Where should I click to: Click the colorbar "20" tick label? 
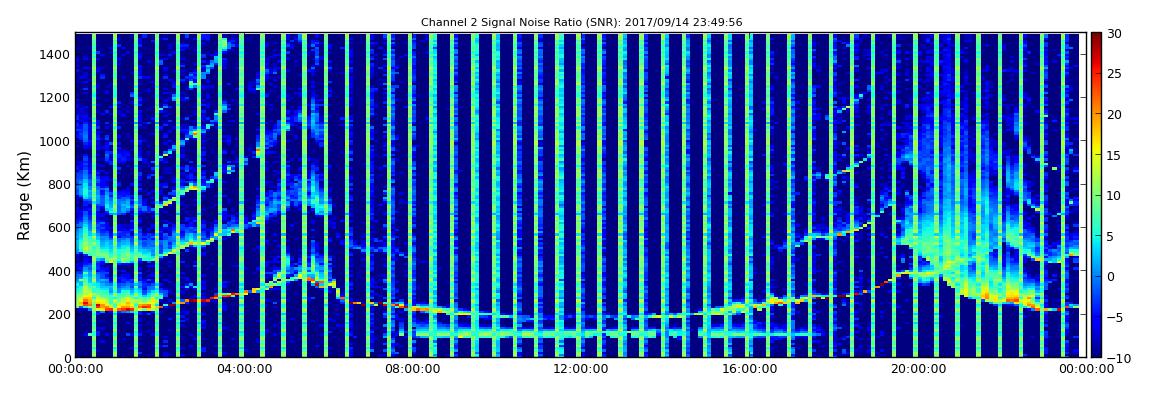coord(1115,114)
